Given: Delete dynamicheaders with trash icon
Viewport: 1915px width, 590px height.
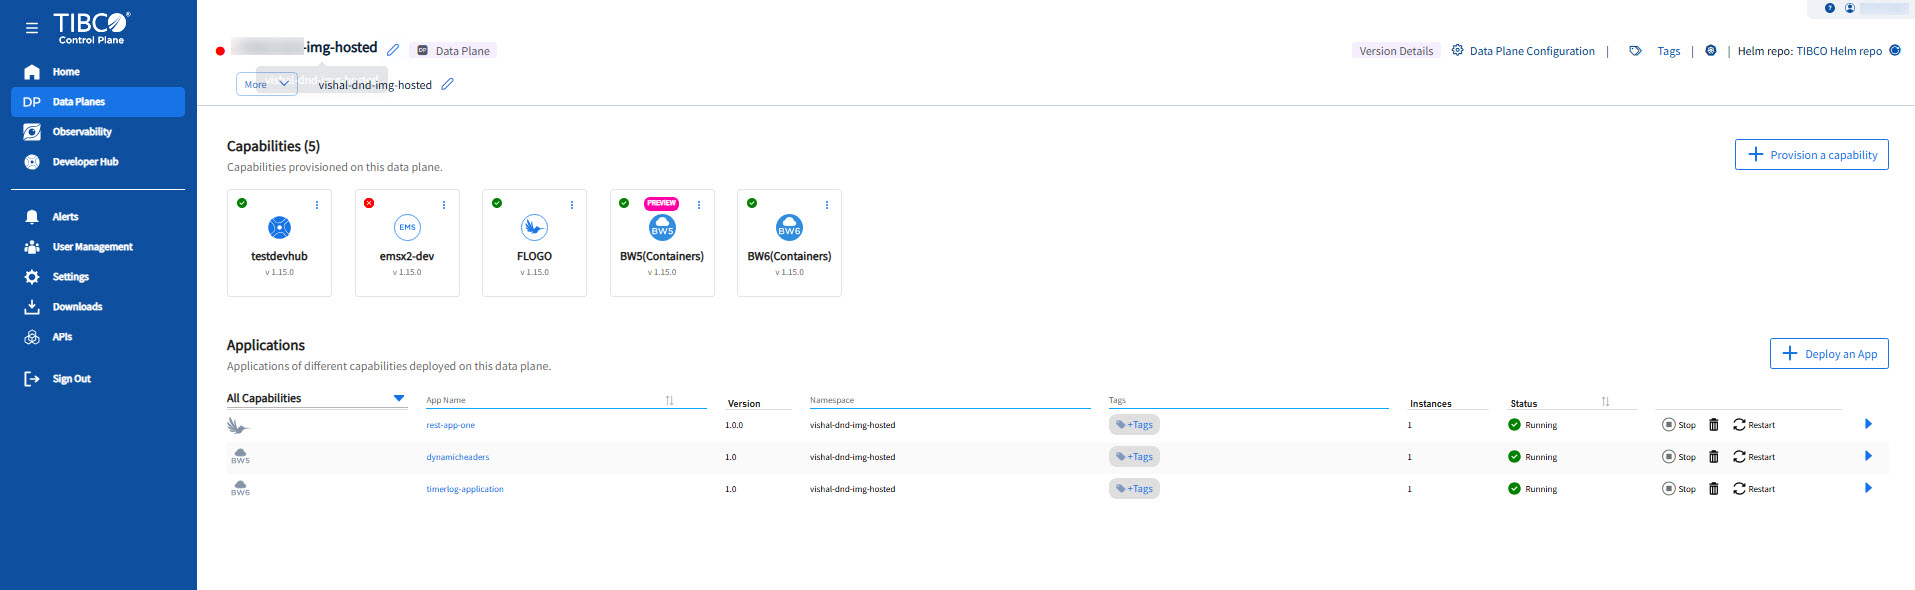Looking at the screenshot, I should [1714, 457].
